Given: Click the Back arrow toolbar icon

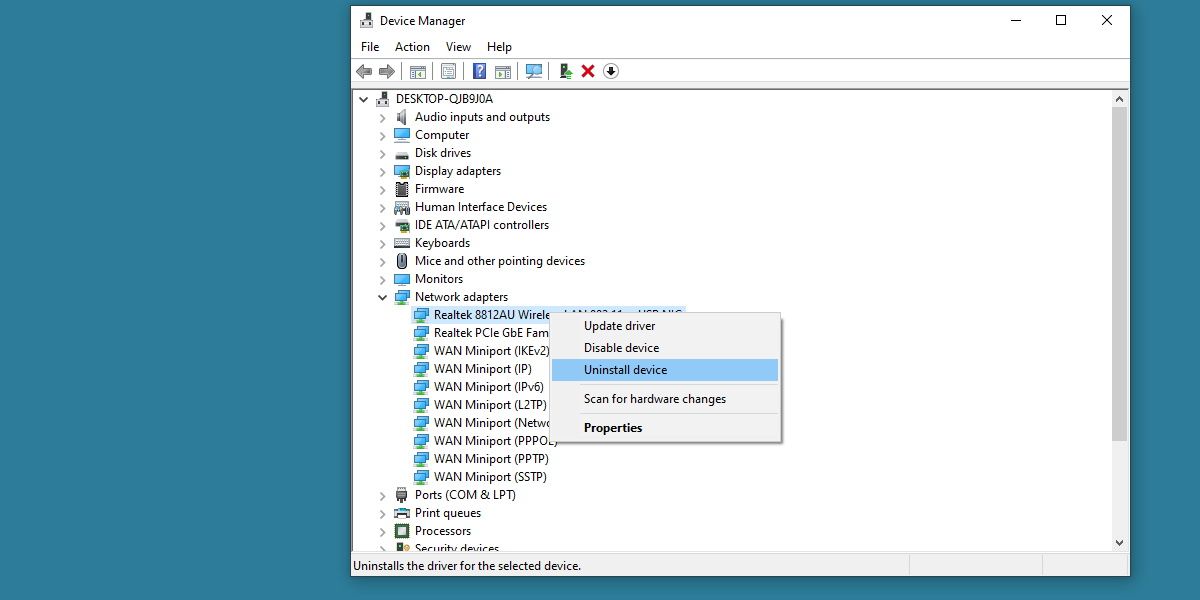Looking at the screenshot, I should coord(364,71).
